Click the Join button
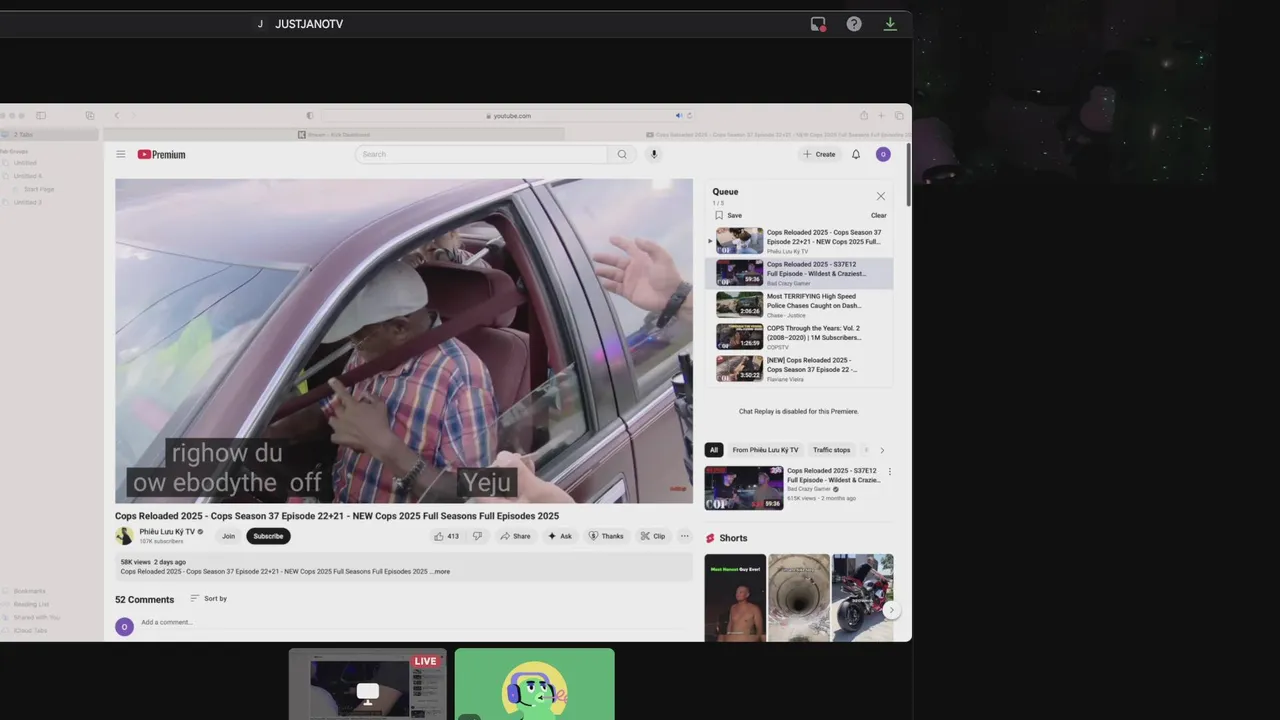Screen dimensions: 1280x720 tap(228, 536)
